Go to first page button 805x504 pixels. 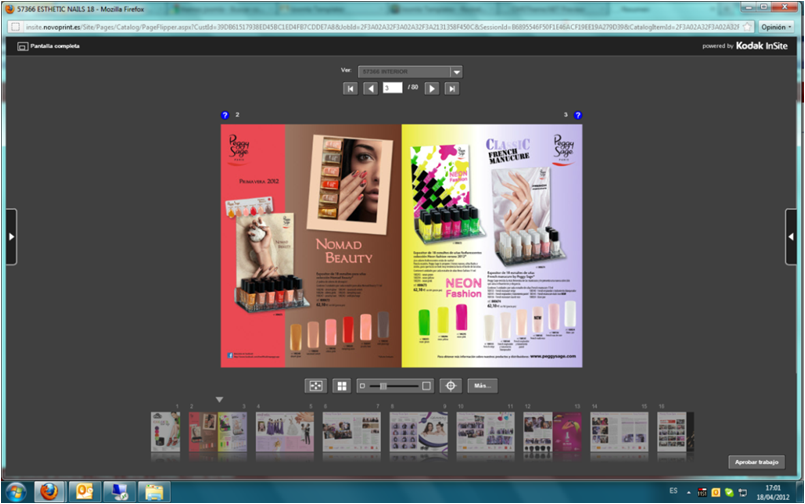click(x=350, y=89)
